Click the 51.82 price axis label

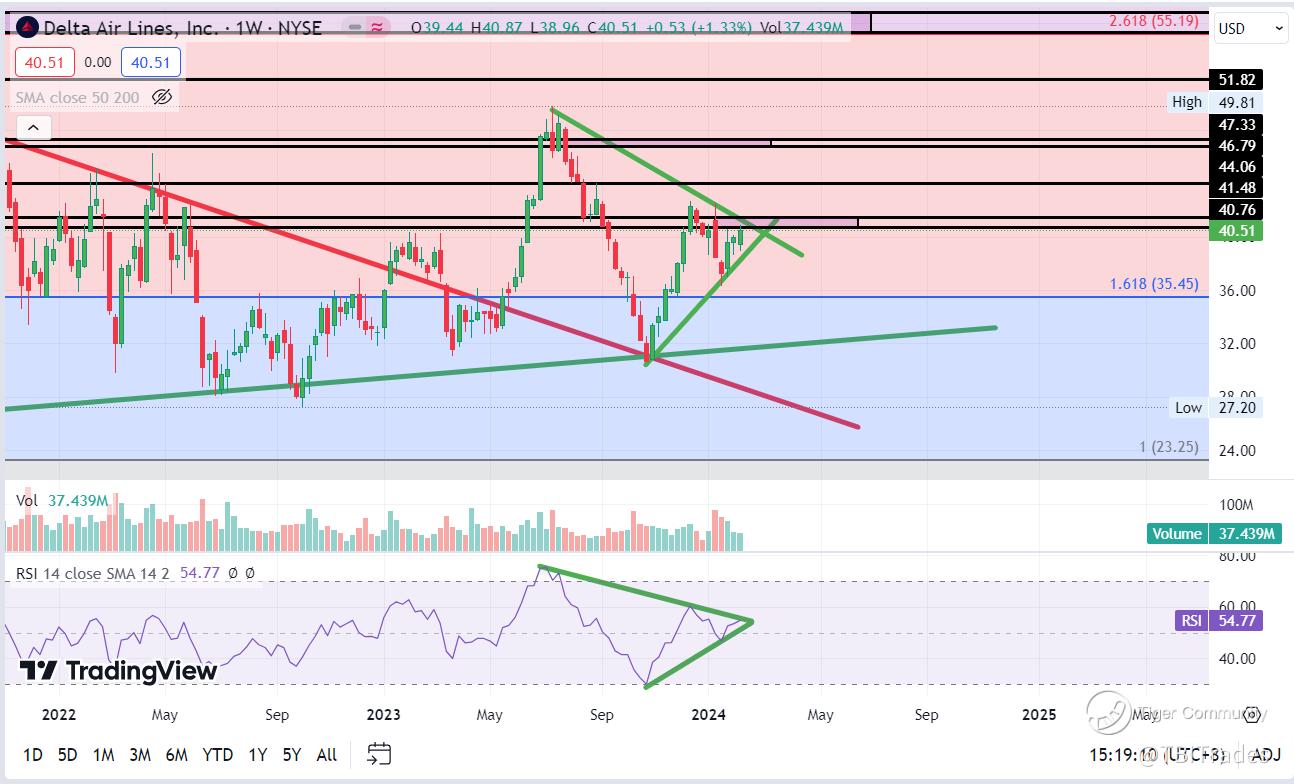pos(1235,80)
